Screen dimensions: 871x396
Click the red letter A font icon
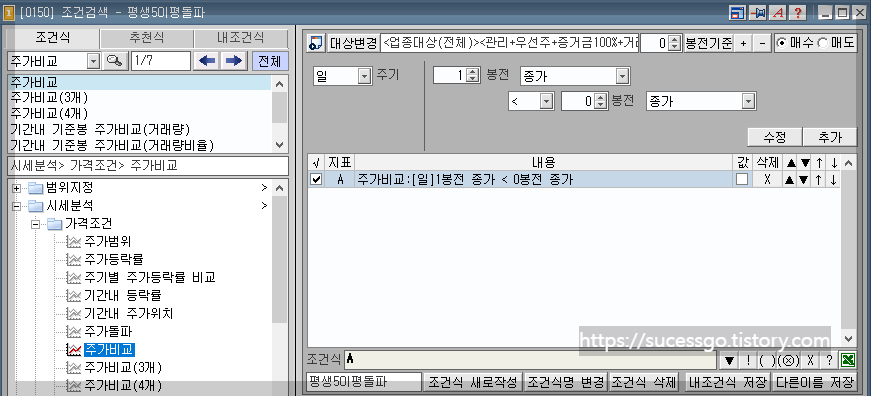[x=778, y=13]
